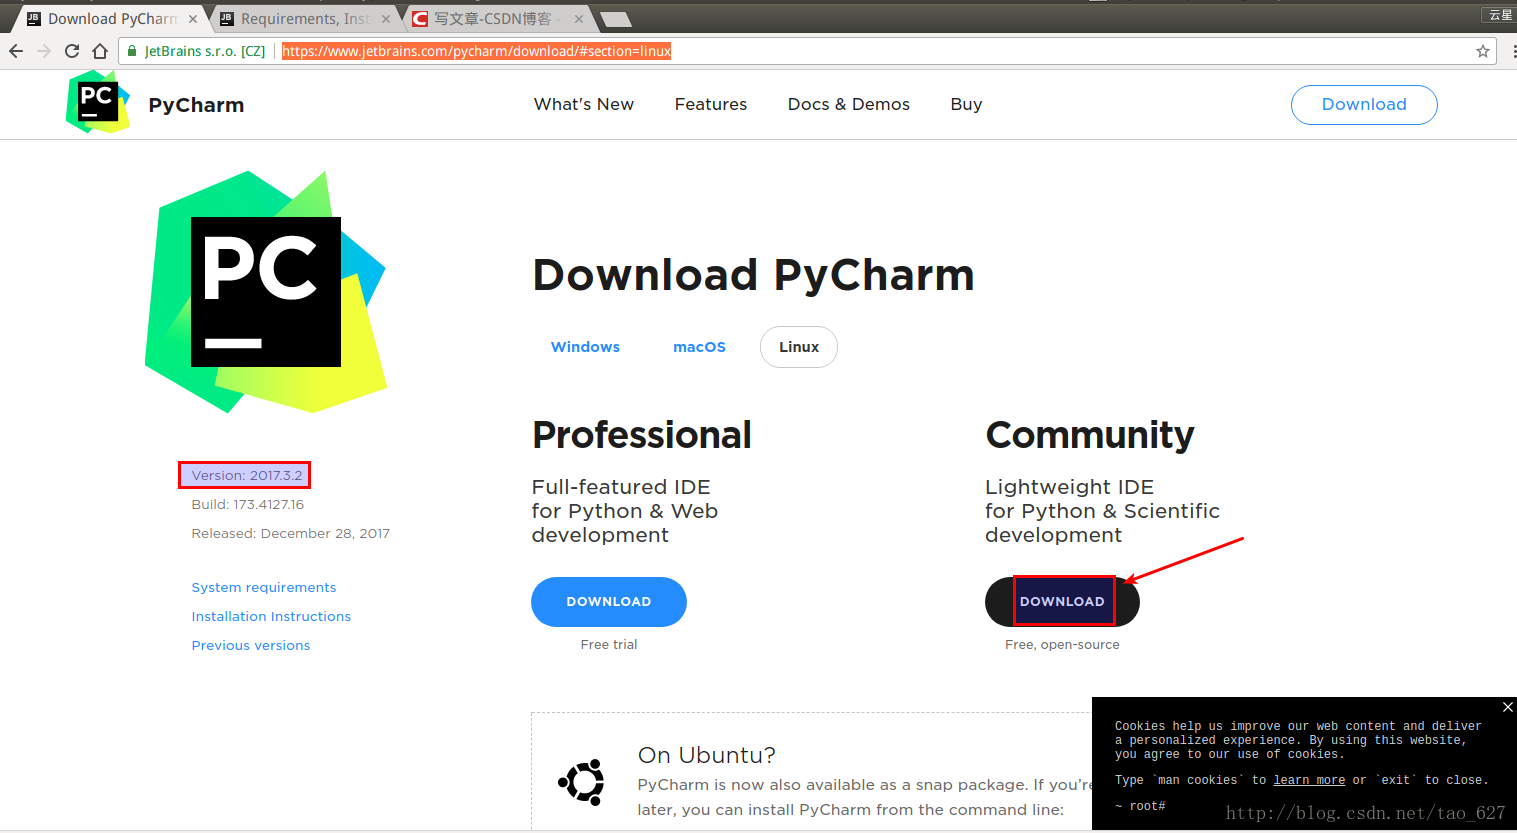Click the JetBrains s.r.o. [CZ] certificate label

point(205,51)
